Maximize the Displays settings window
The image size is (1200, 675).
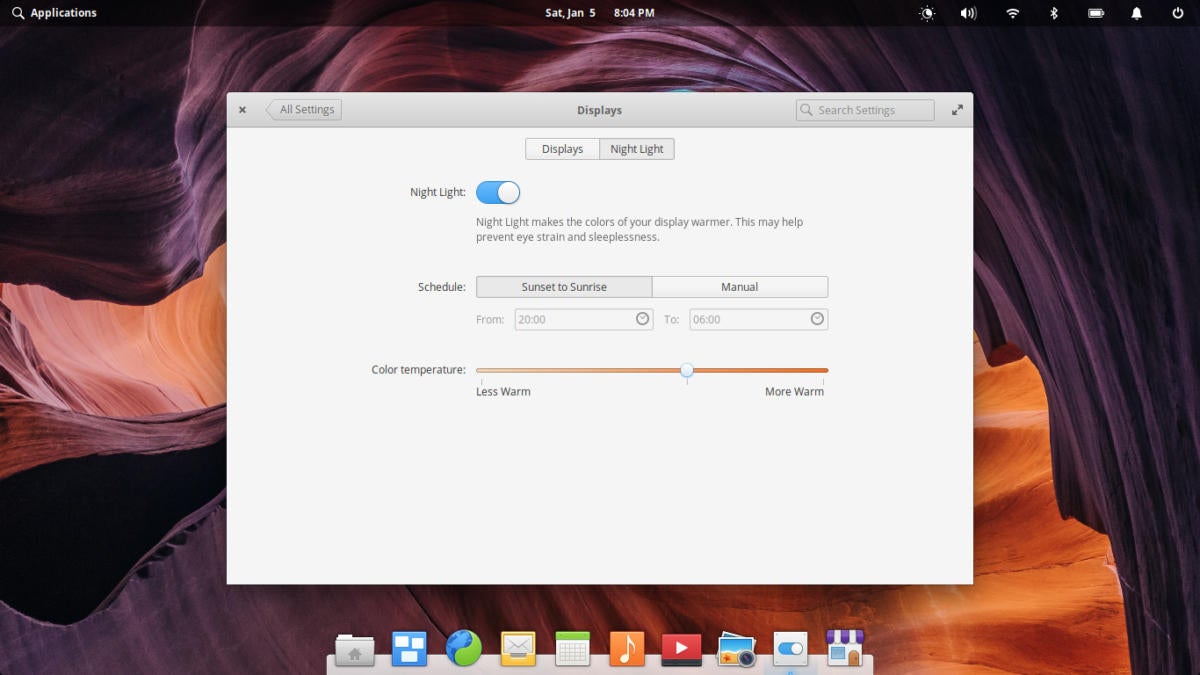coord(957,110)
